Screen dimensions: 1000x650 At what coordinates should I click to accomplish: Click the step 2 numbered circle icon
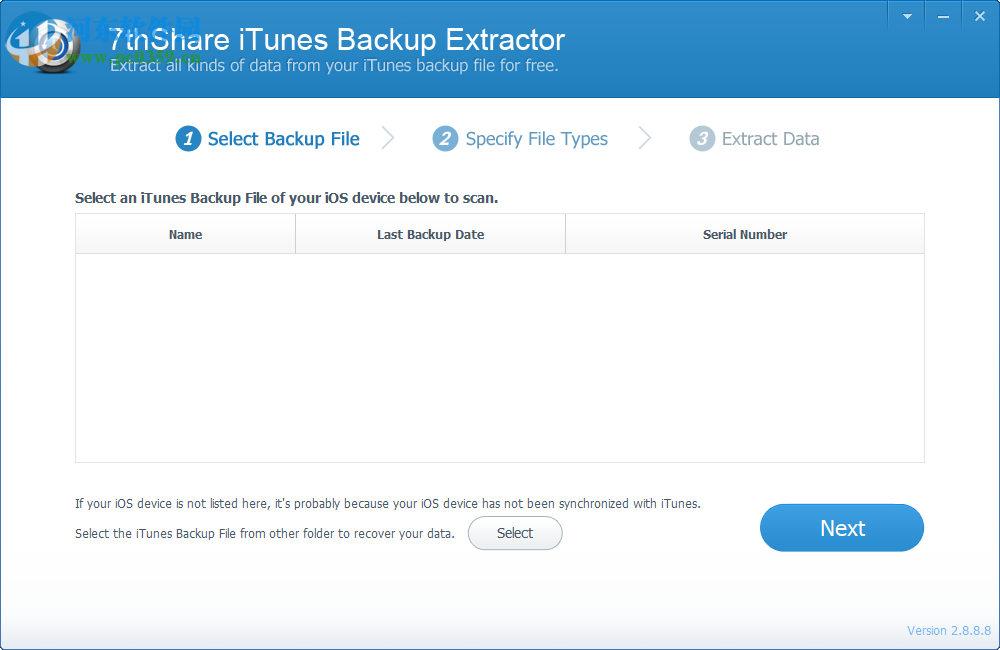(445, 138)
